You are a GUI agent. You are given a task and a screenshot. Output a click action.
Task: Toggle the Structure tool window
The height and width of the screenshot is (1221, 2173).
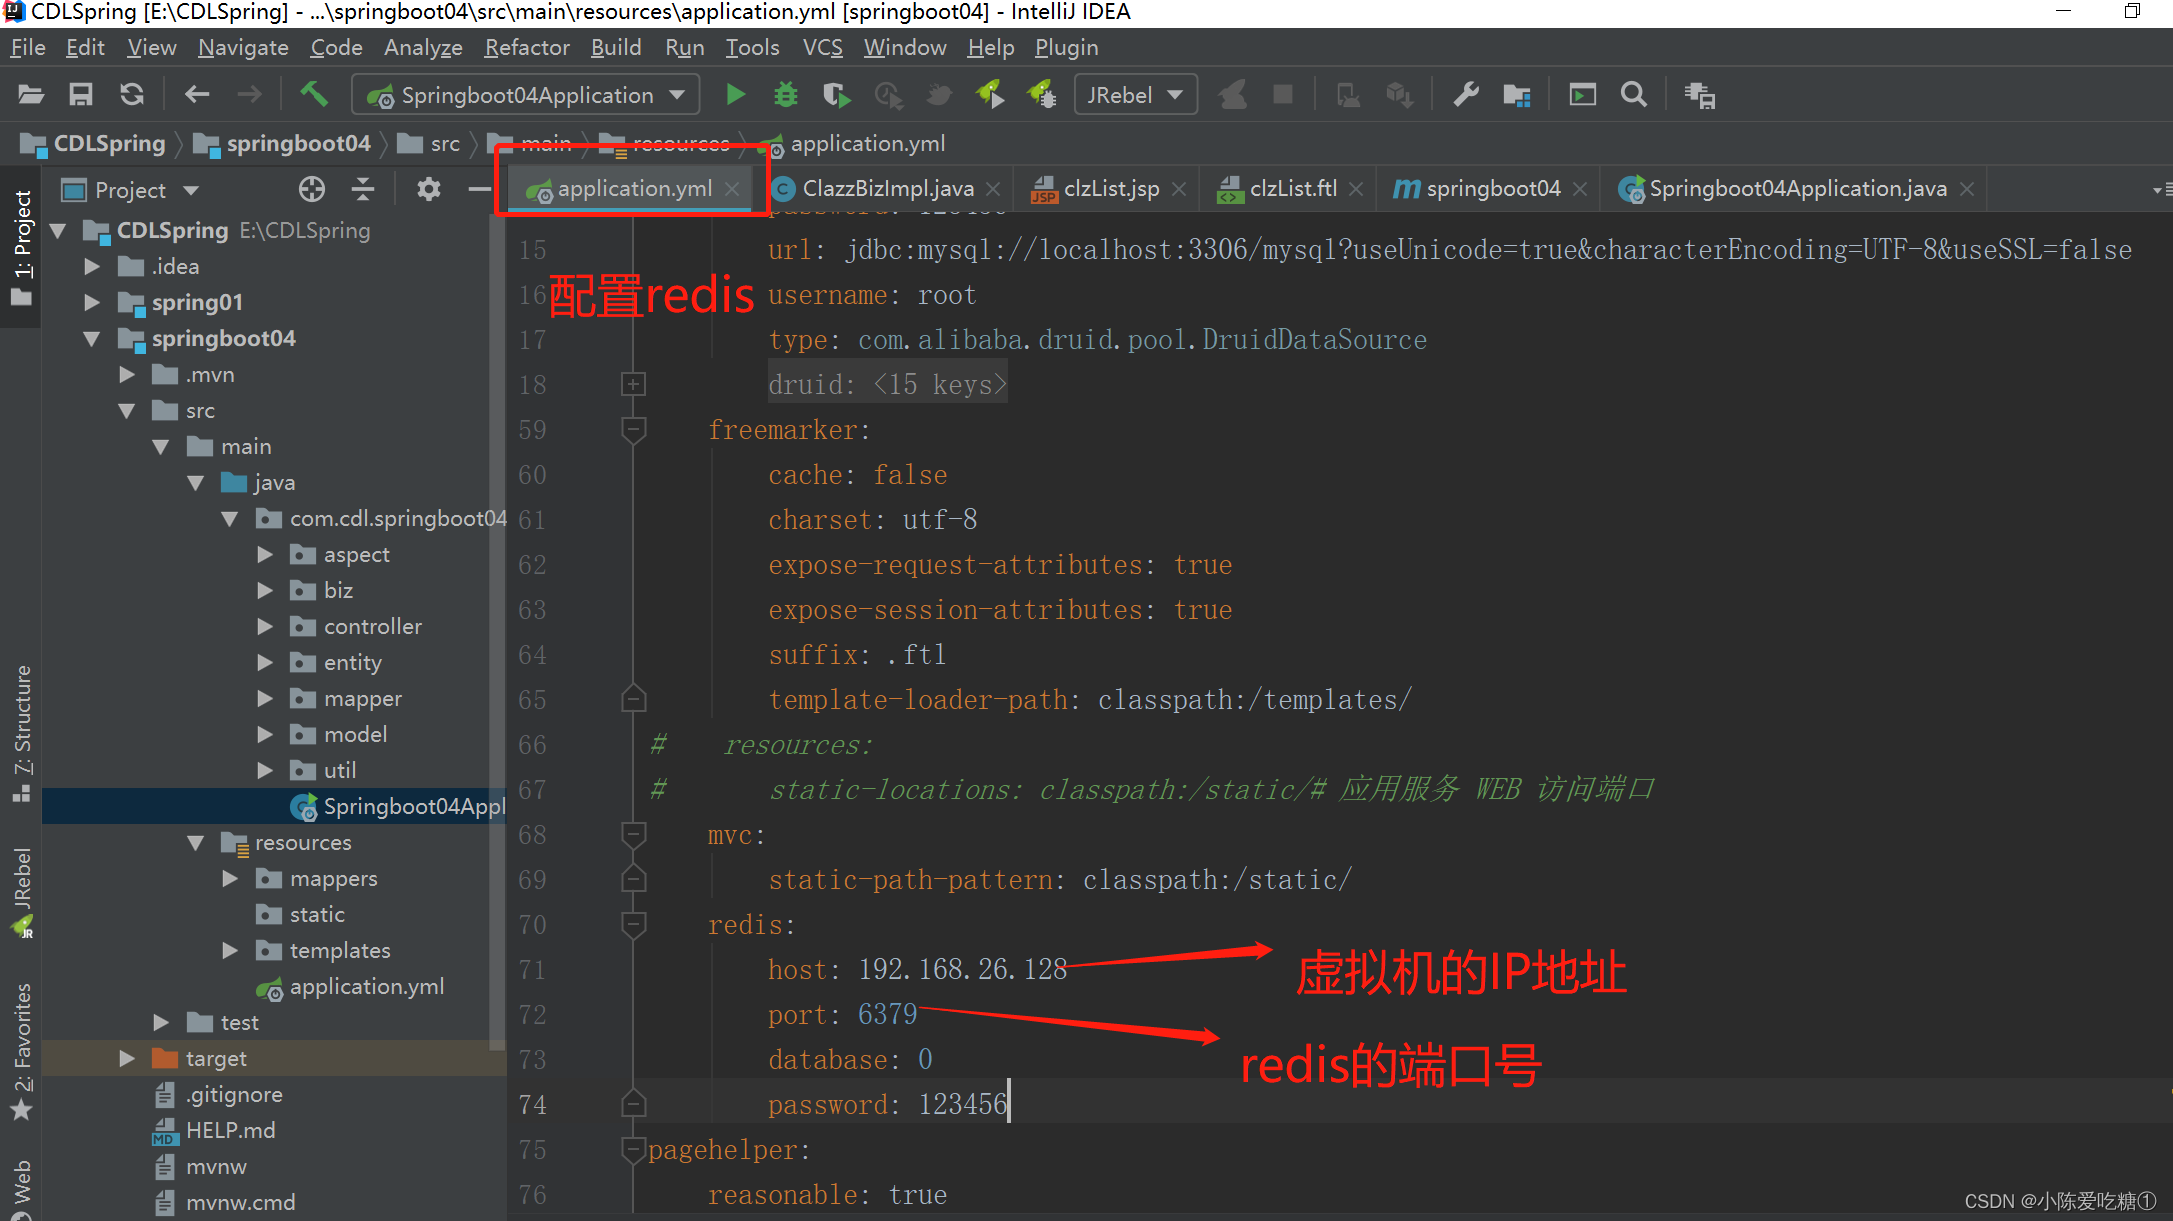pyautogui.click(x=22, y=732)
